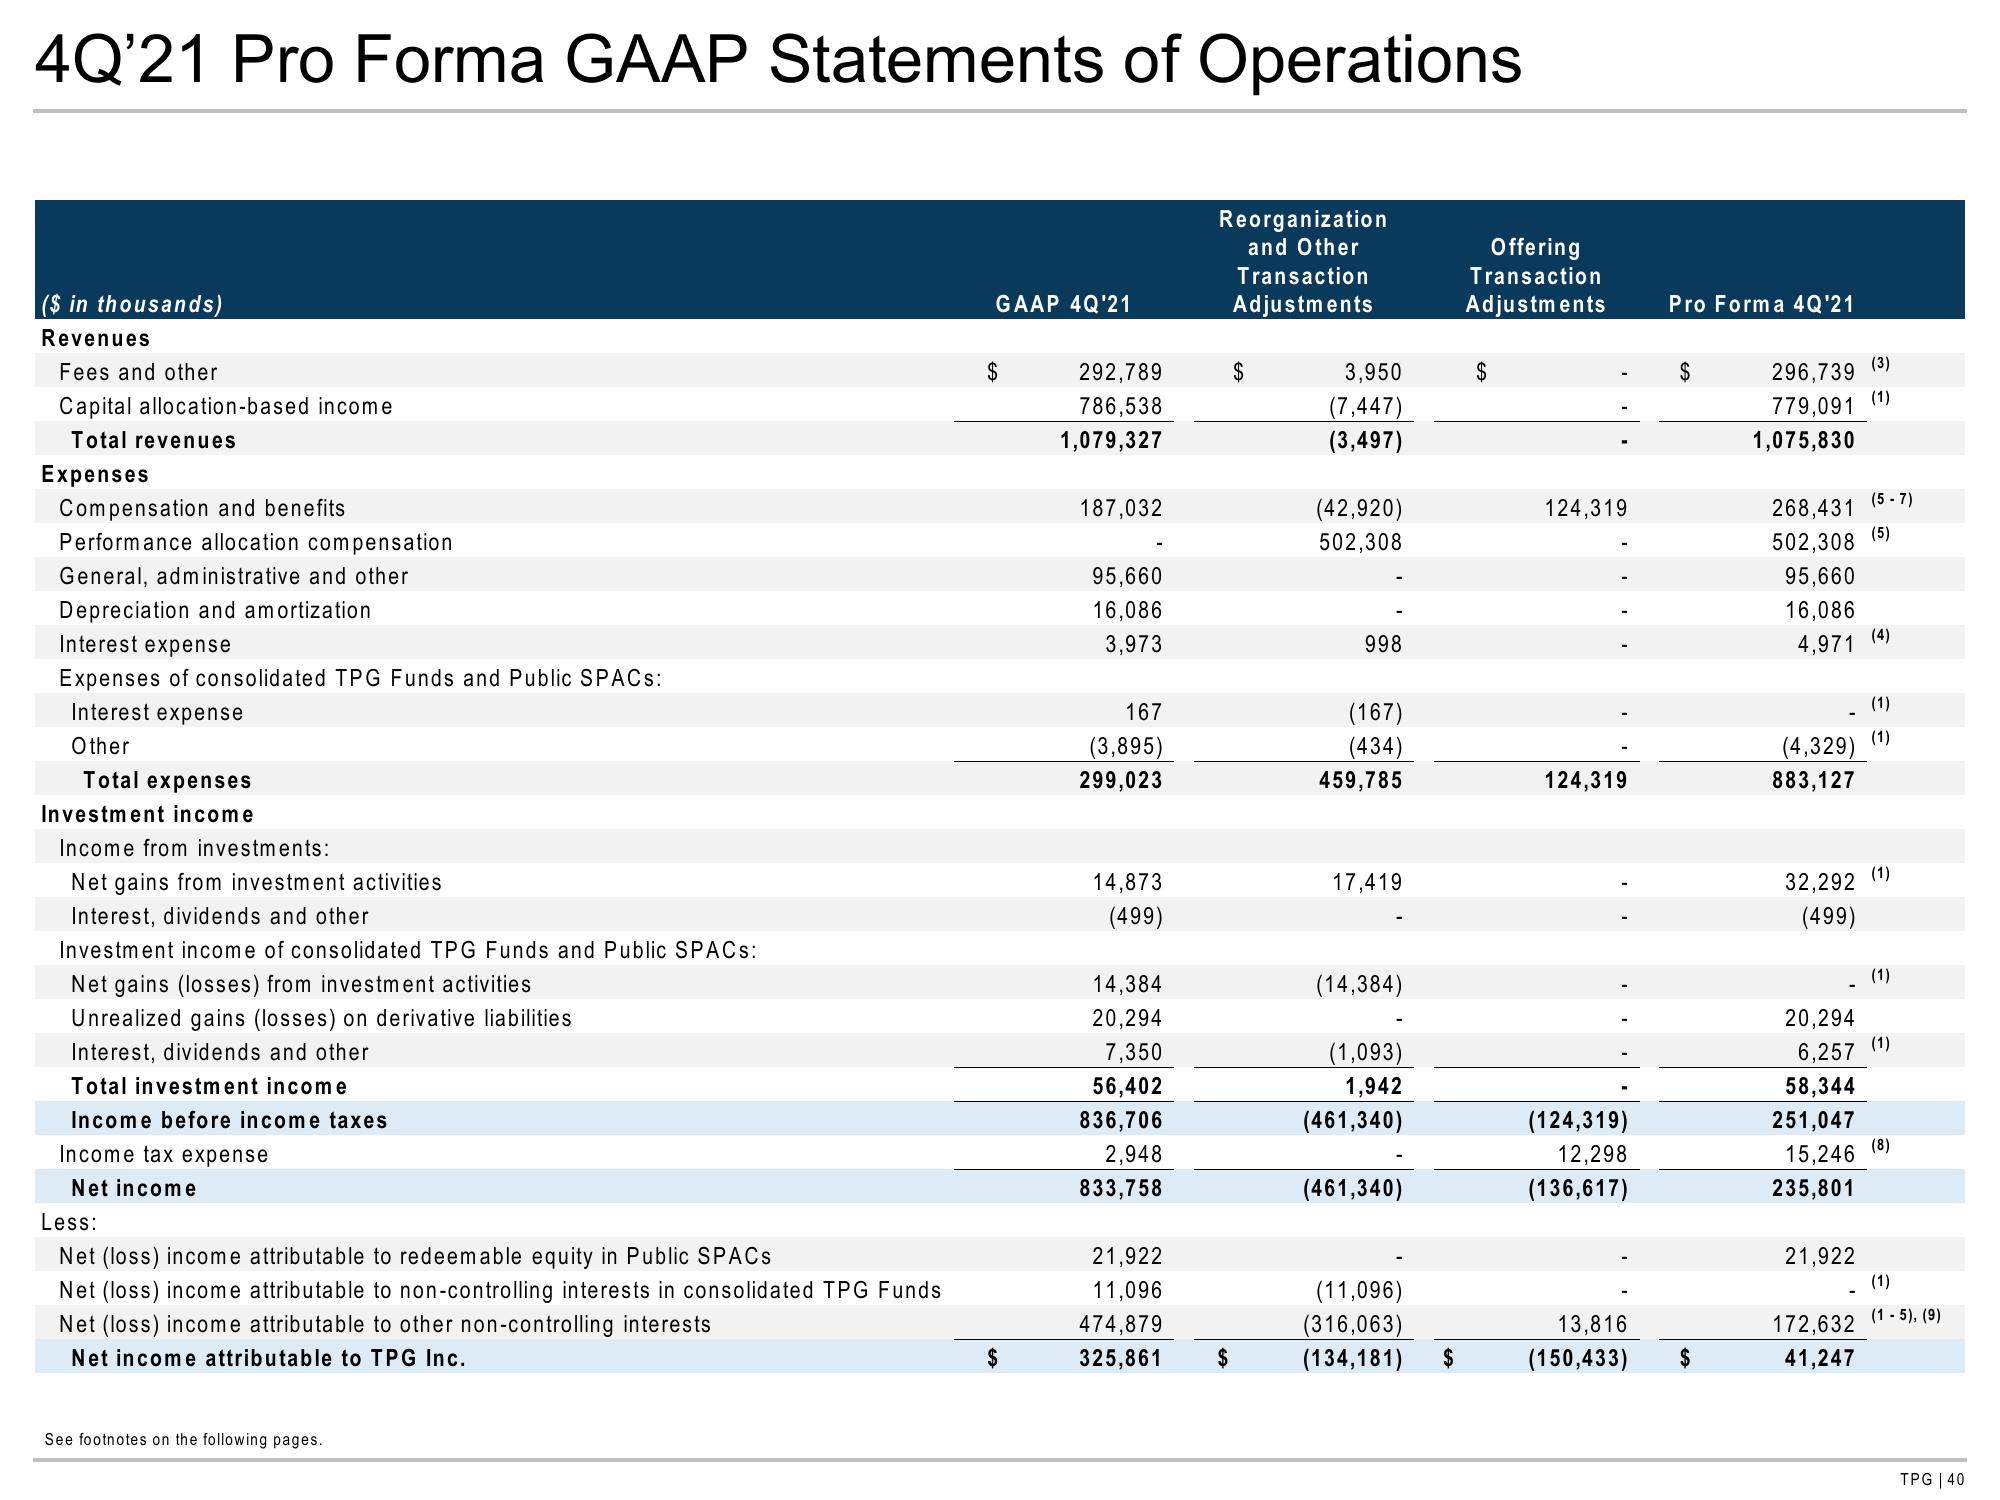2000x1500 pixels.
Task: Click the value 41,247
Action: coord(1820,1358)
